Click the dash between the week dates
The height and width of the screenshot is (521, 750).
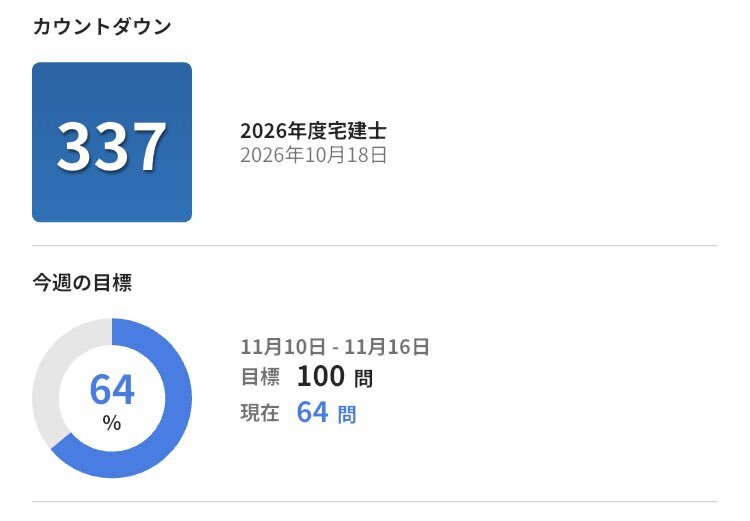(335, 348)
